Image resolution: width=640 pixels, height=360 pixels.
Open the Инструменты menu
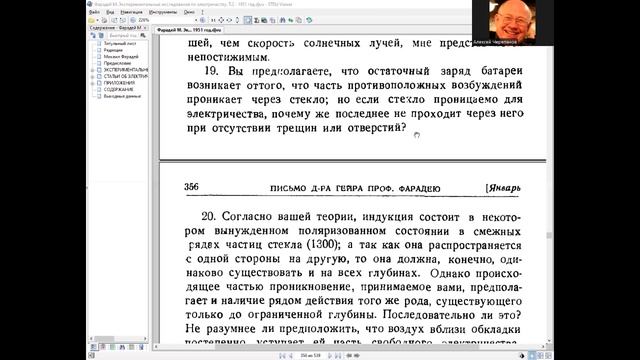(x=163, y=12)
